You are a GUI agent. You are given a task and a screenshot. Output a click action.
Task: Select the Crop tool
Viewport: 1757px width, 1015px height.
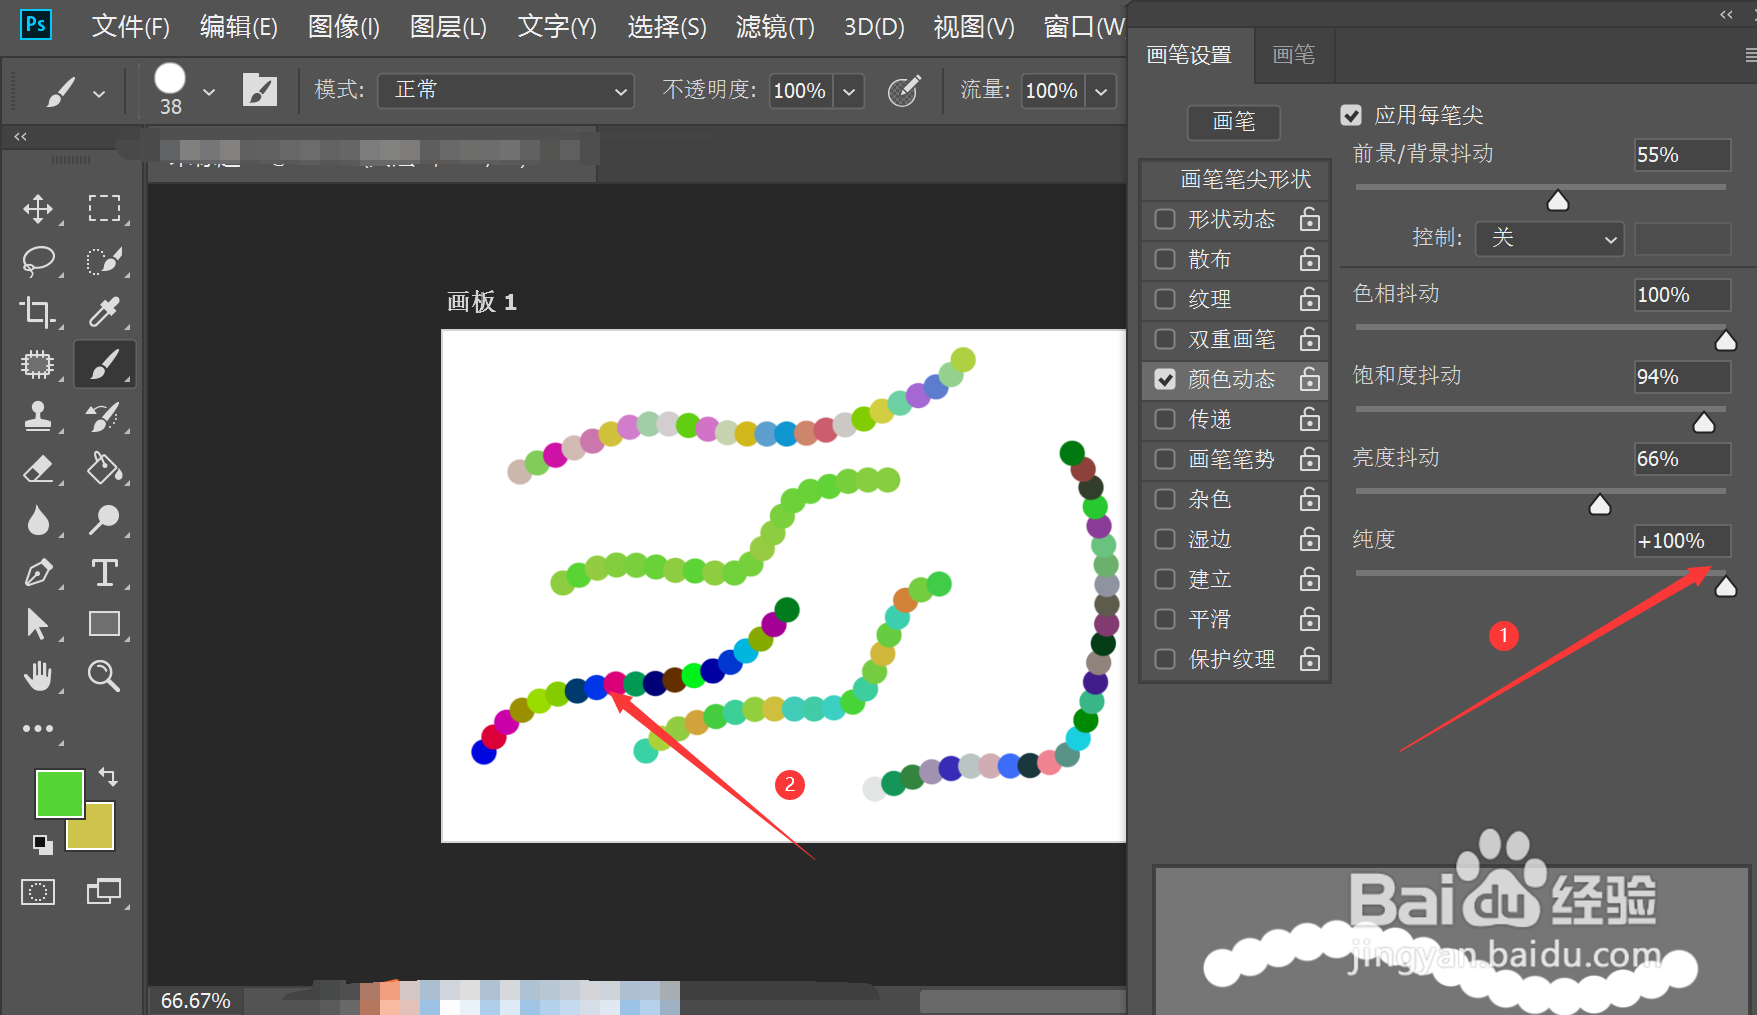[x=38, y=312]
